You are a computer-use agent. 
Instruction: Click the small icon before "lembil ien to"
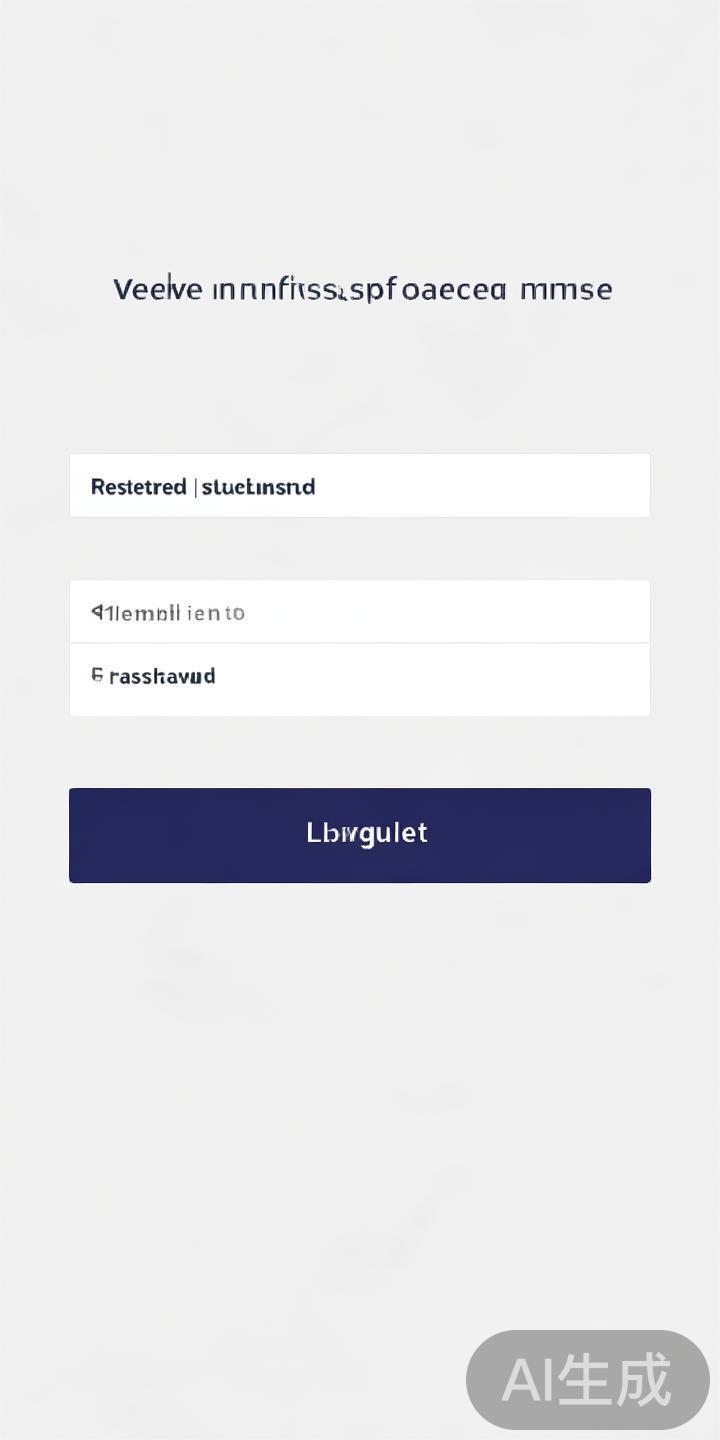[x=98, y=612]
